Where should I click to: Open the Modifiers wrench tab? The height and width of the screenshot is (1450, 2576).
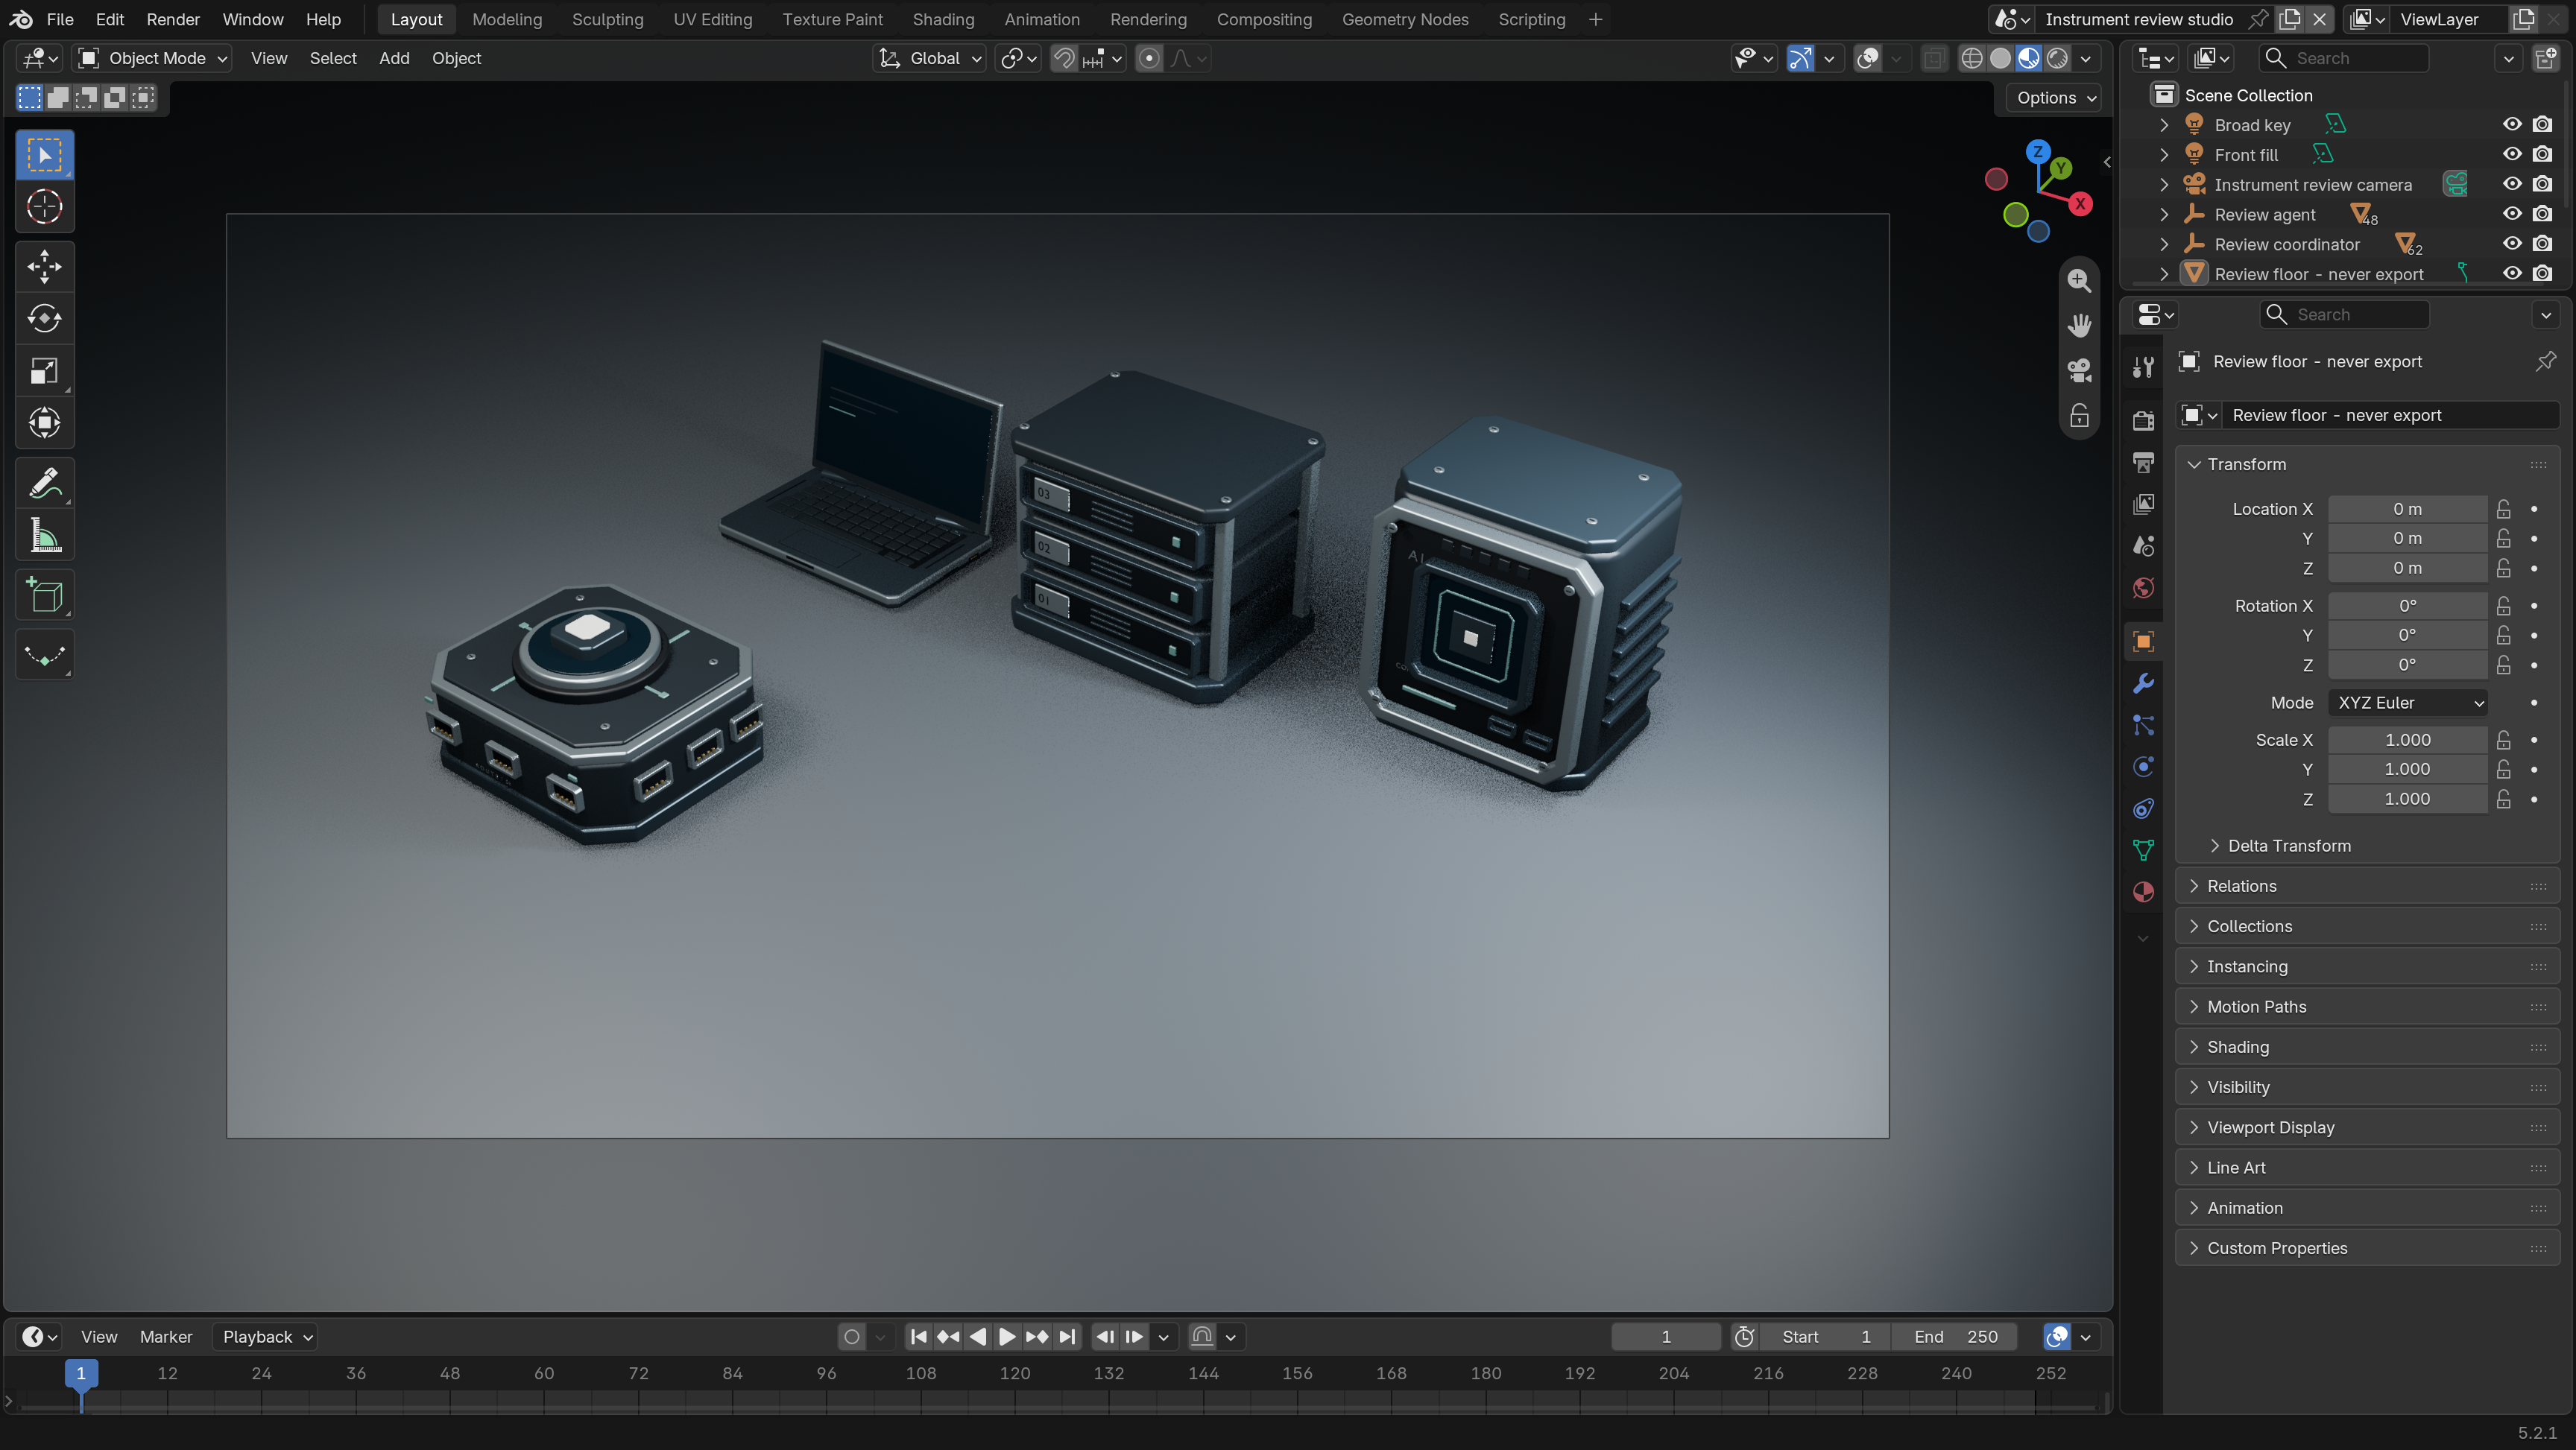[2143, 684]
